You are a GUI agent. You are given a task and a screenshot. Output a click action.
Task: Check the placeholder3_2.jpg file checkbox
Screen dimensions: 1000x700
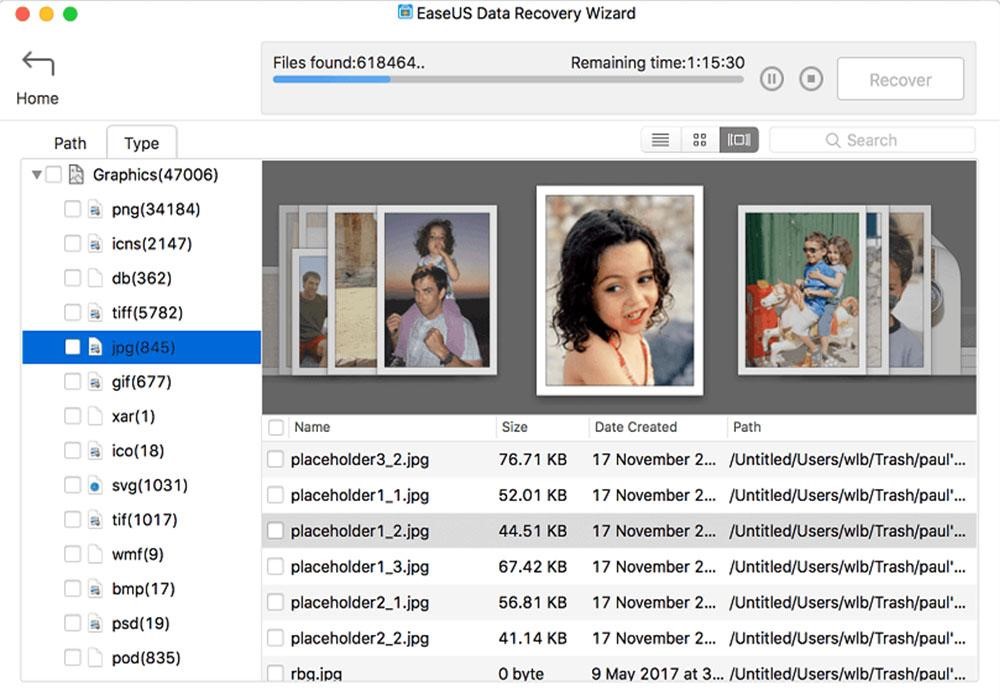(276, 459)
